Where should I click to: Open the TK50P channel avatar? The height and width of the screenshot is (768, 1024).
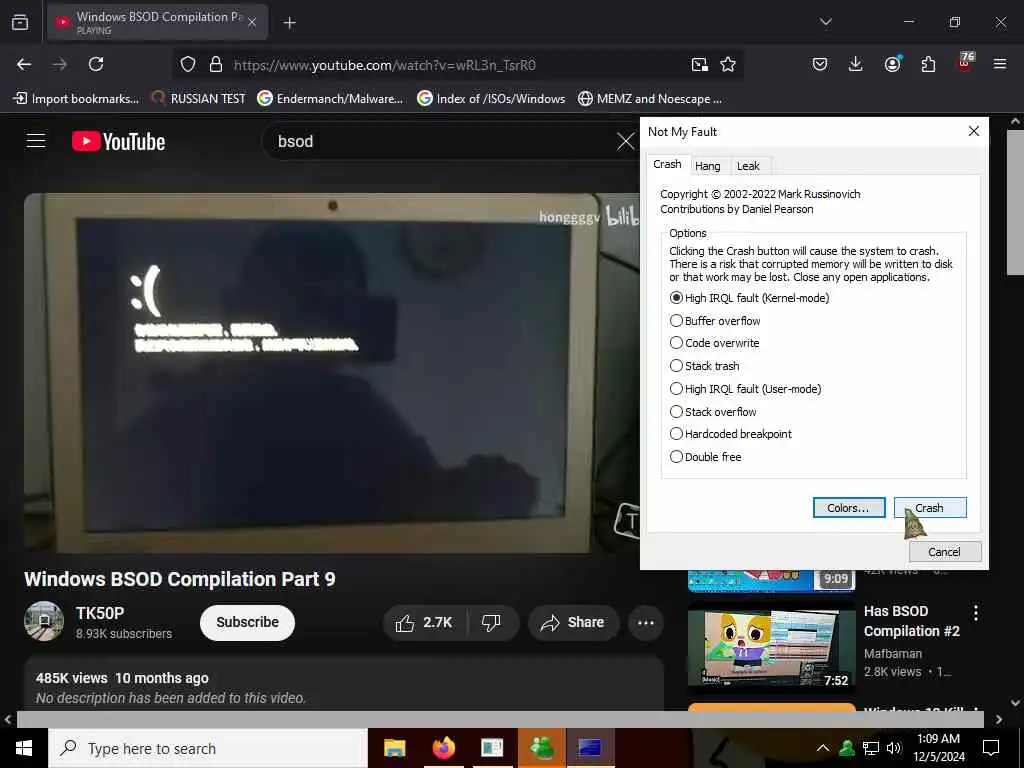pos(44,621)
